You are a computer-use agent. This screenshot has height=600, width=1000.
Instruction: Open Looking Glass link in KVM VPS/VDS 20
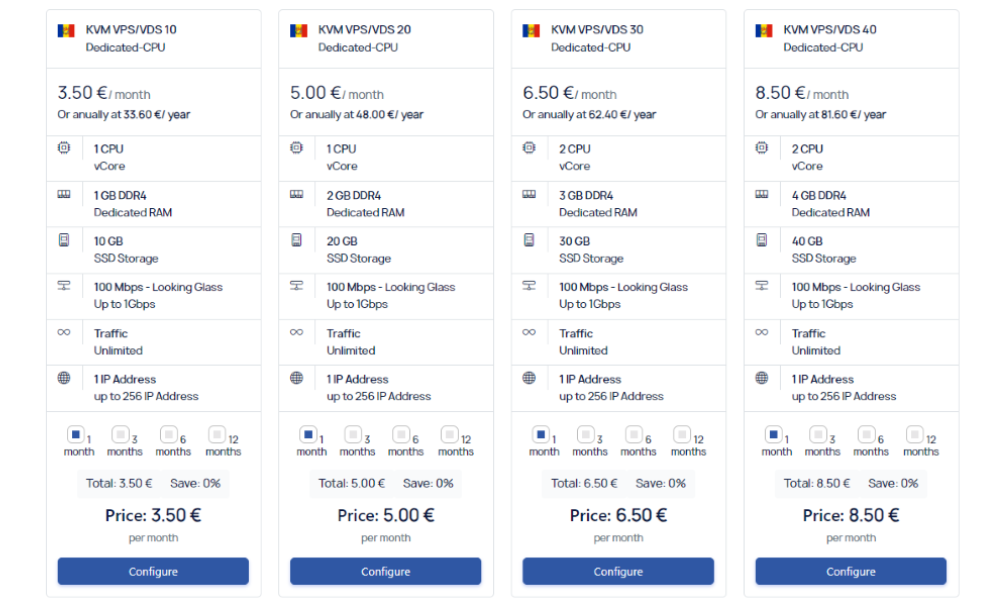[x=420, y=287]
